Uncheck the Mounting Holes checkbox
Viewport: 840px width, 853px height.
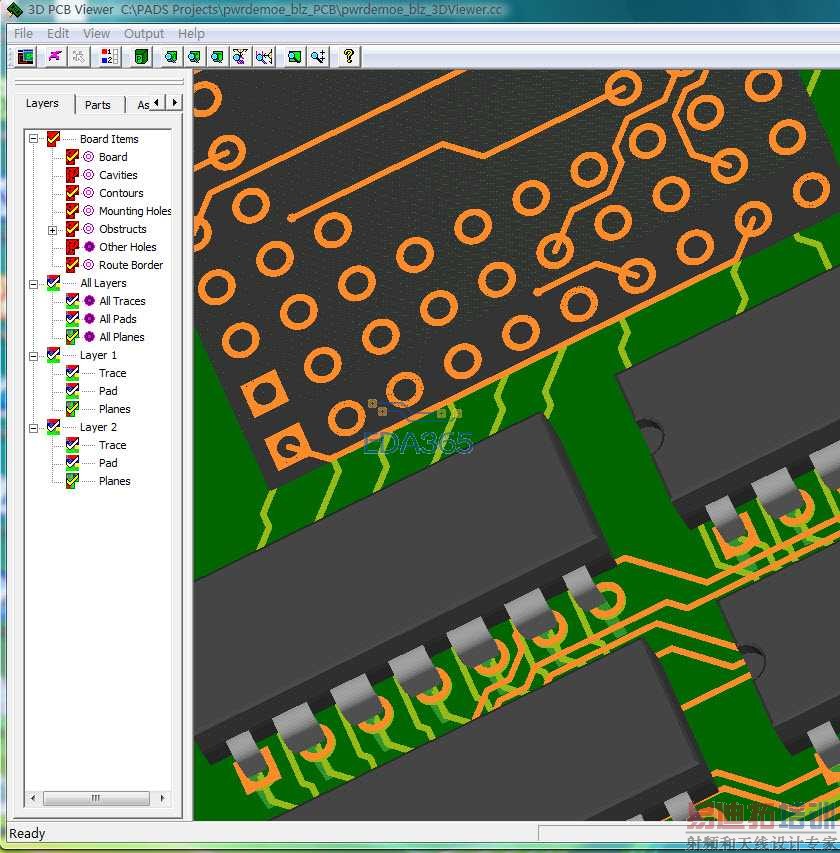72,211
